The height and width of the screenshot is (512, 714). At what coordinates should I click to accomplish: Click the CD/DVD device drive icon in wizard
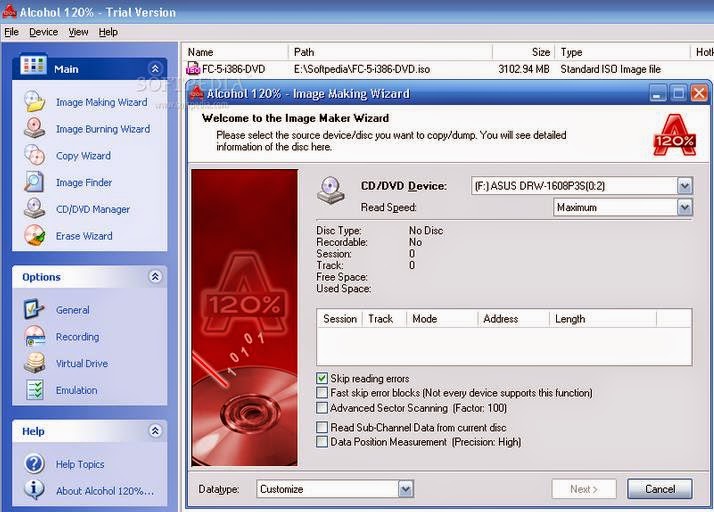pyautogui.click(x=331, y=190)
